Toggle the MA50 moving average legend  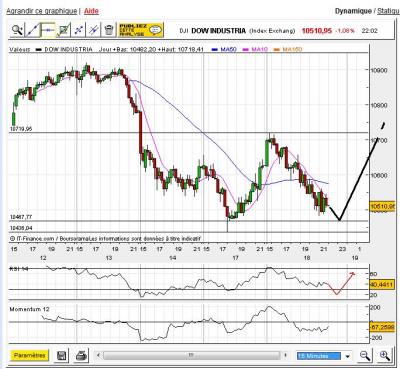pos(224,49)
